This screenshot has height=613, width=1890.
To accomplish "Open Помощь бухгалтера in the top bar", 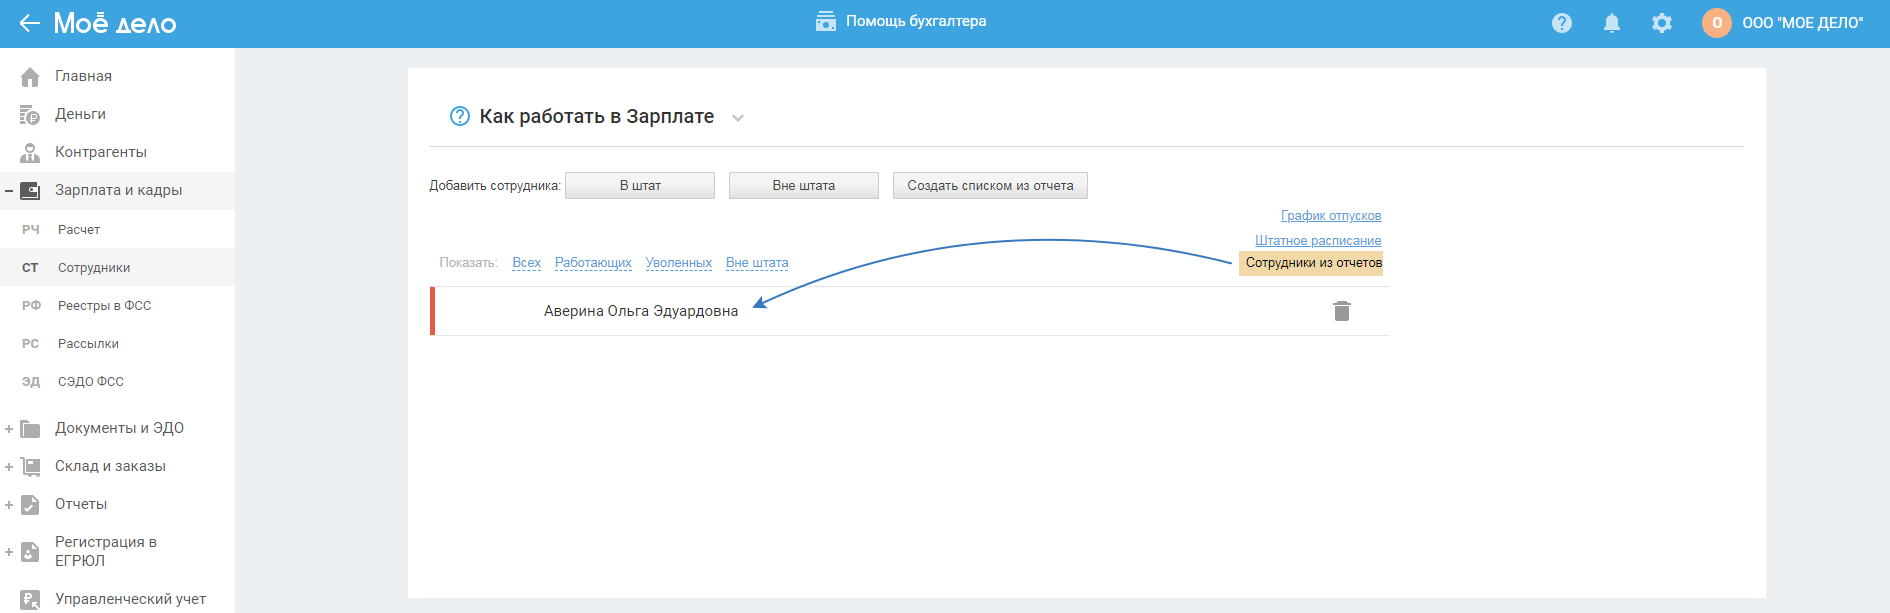I will click(901, 21).
